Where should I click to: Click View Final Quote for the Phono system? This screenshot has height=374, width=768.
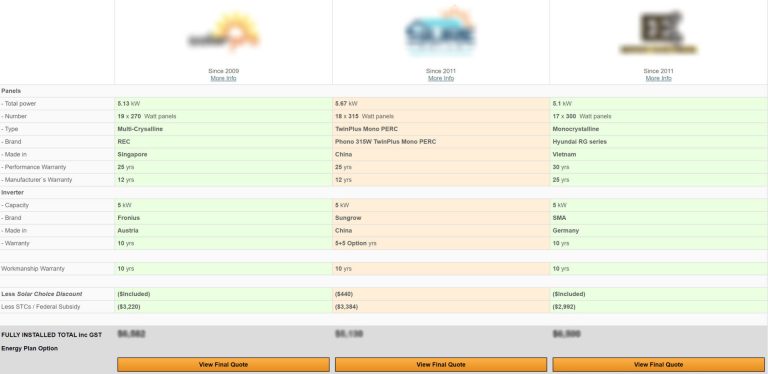coord(441,364)
